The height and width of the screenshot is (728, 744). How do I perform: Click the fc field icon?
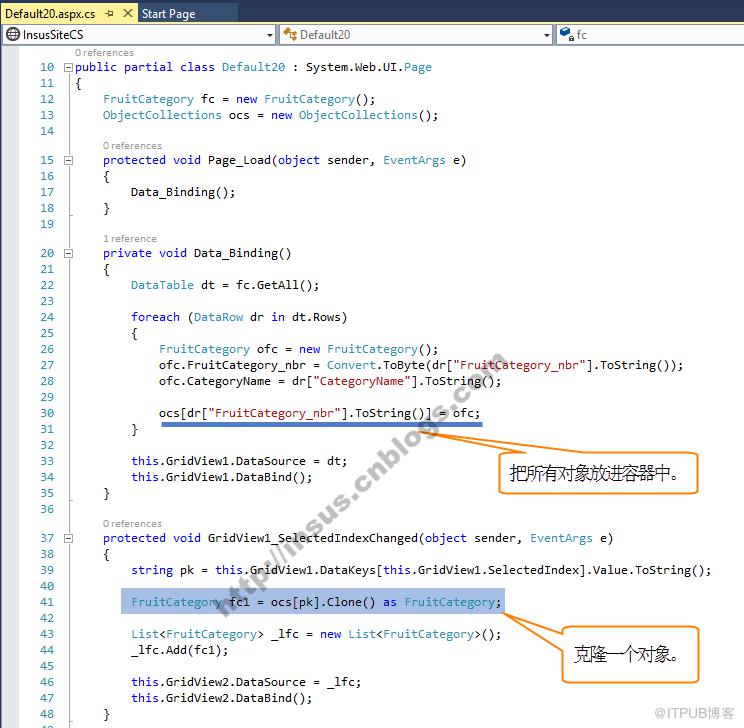click(x=567, y=34)
